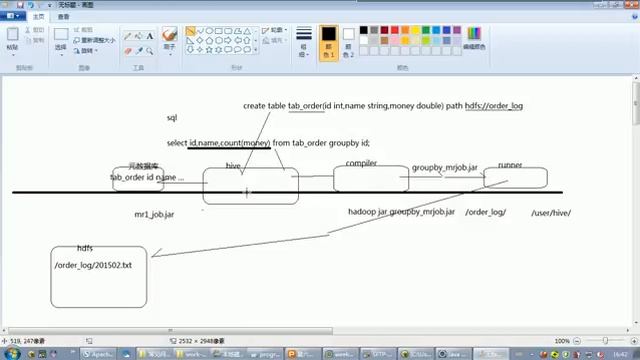Click the zoom slider handle
The width and height of the screenshot is (640, 360).
click(x=605, y=340)
